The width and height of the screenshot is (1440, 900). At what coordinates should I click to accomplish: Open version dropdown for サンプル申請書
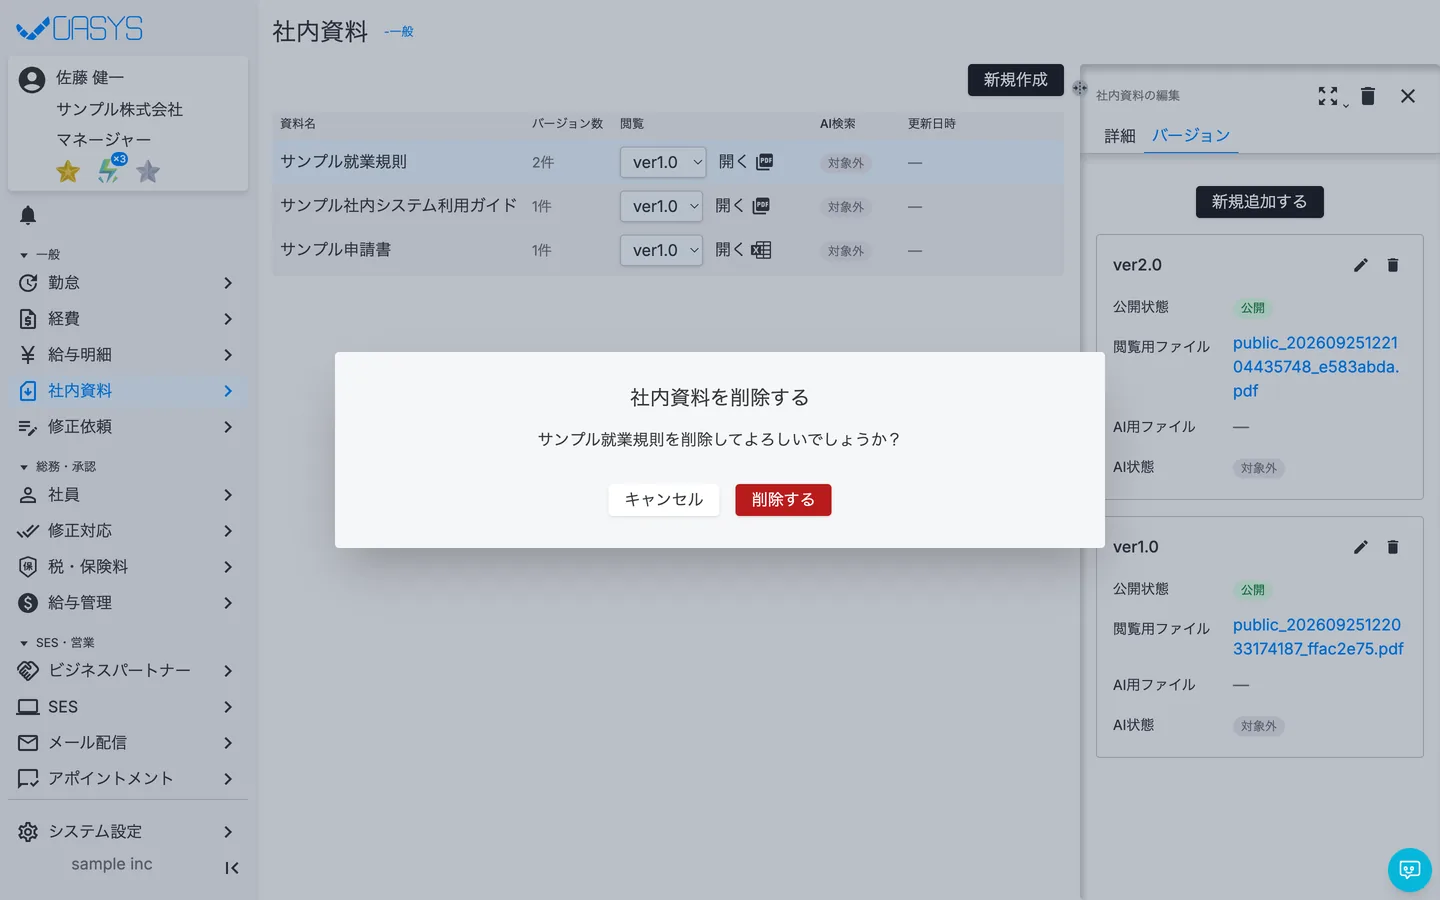661,250
